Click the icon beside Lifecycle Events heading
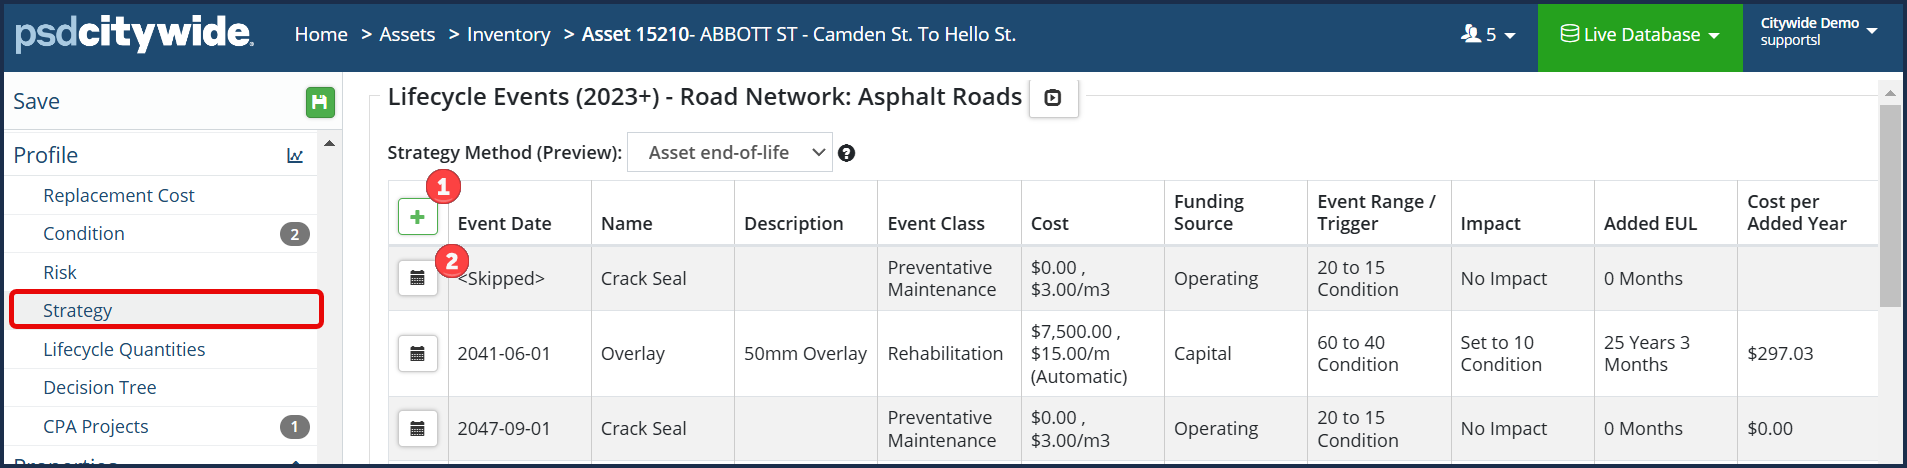Viewport: 1907px width, 468px height. point(1053,98)
